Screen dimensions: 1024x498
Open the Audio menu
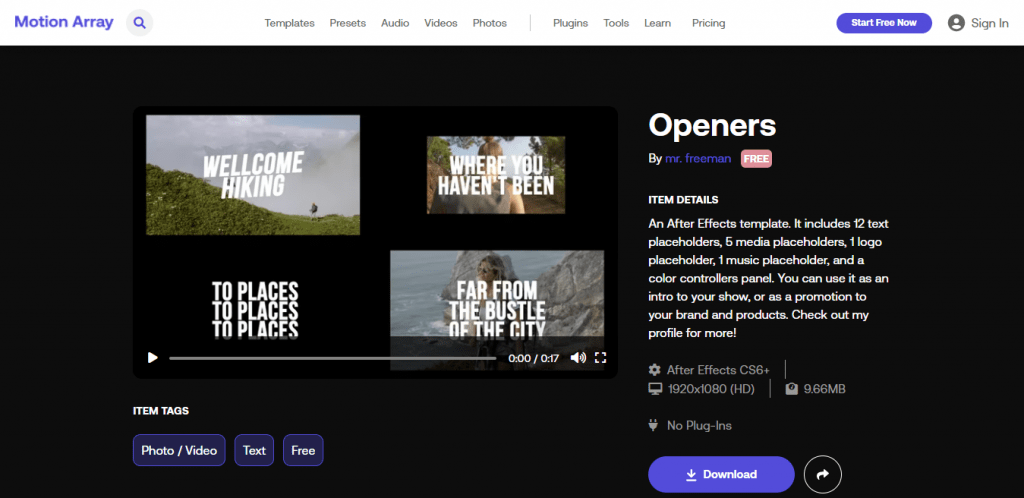(395, 23)
